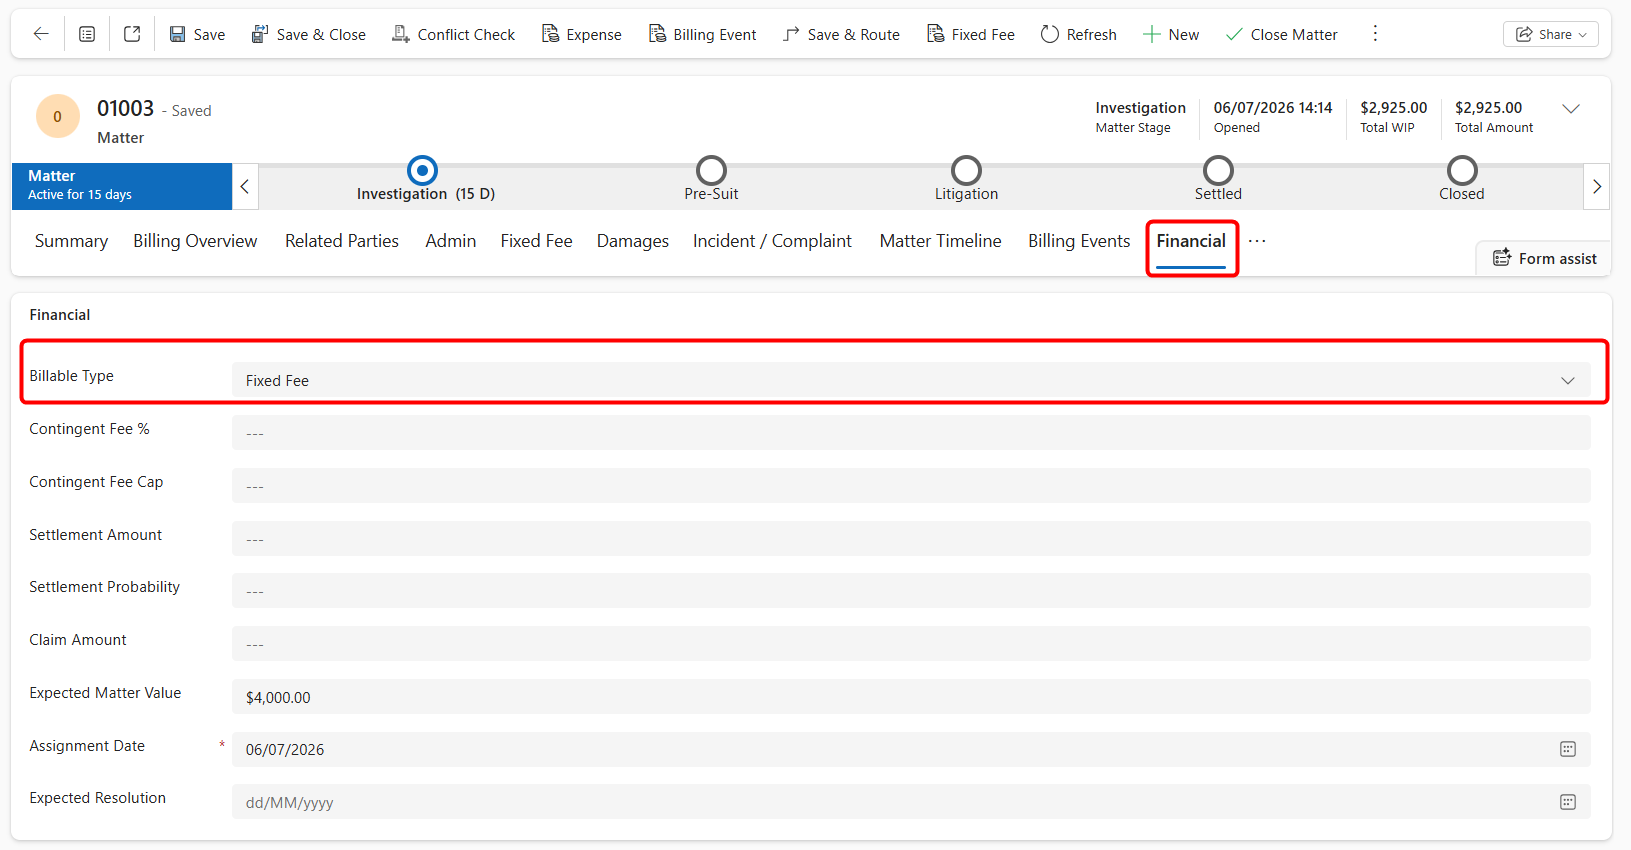Select the Financial tab
The width and height of the screenshot is (1631, 850).
pyautogui.click(x=1191, y=241)
